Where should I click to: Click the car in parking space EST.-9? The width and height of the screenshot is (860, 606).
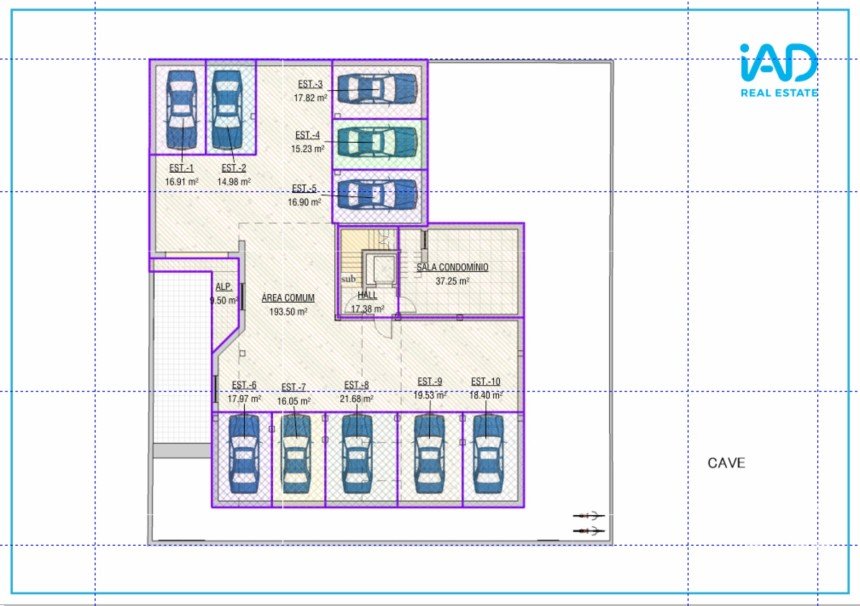tap(429, 453)
